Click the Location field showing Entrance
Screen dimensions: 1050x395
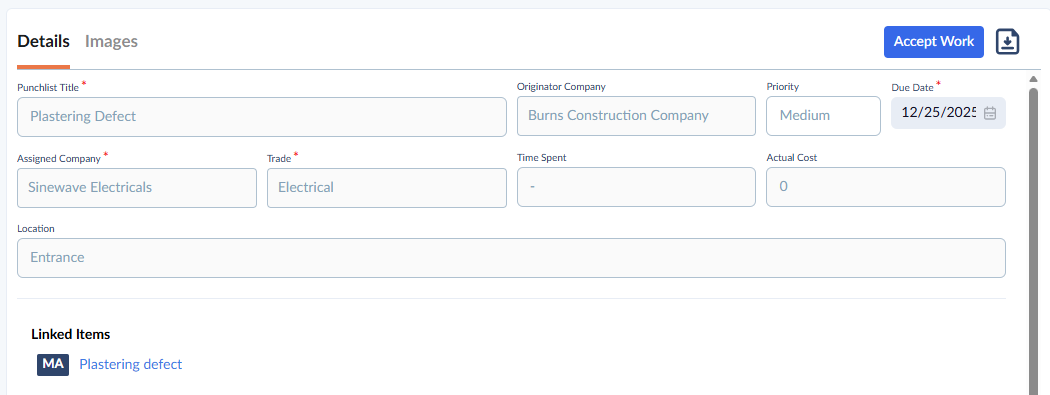click(512, 258)
